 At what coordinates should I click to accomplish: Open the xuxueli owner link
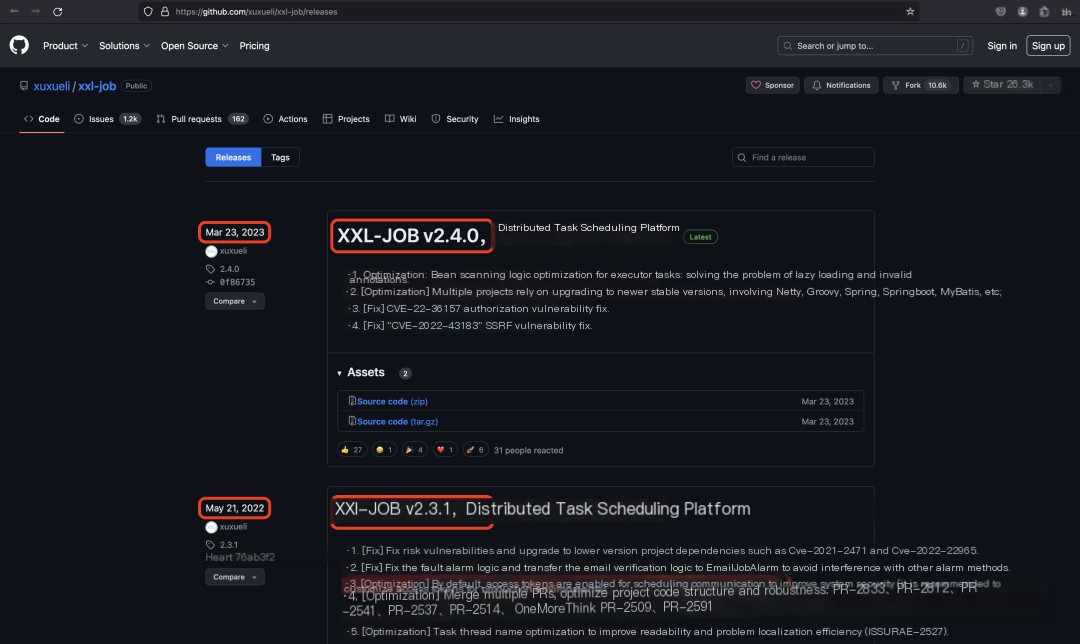[x=52, y=86]
